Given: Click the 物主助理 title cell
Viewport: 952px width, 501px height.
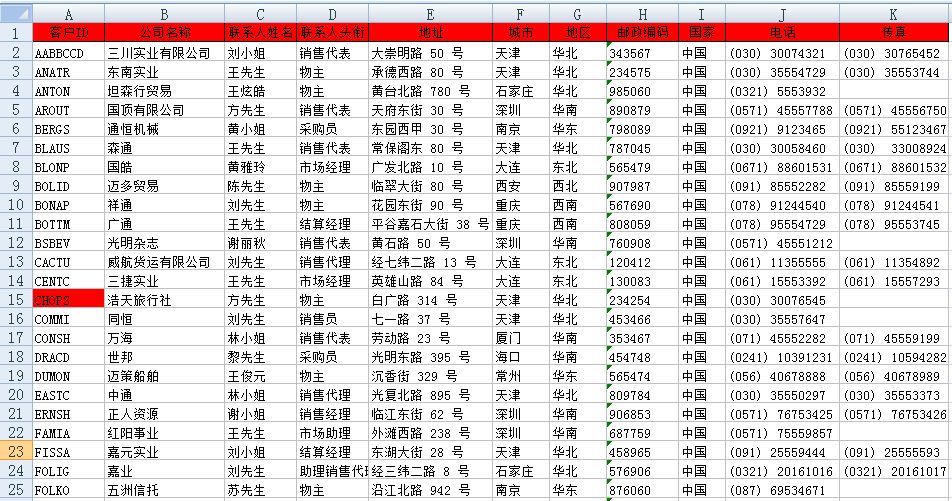Looking at the screenshot, I should click(x=332, y=434).
